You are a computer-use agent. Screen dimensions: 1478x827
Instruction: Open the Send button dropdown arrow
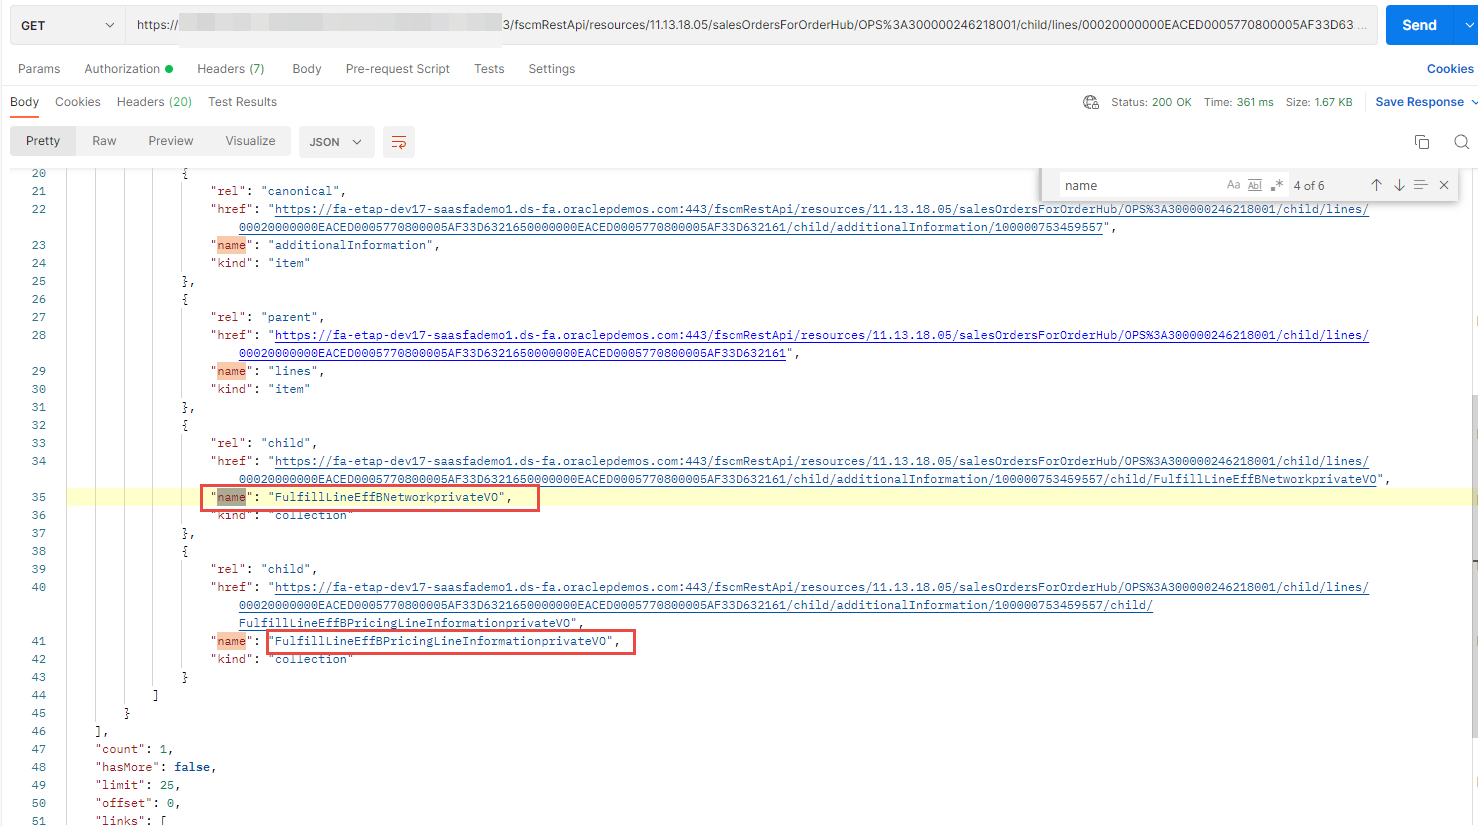pos(1467,25)
